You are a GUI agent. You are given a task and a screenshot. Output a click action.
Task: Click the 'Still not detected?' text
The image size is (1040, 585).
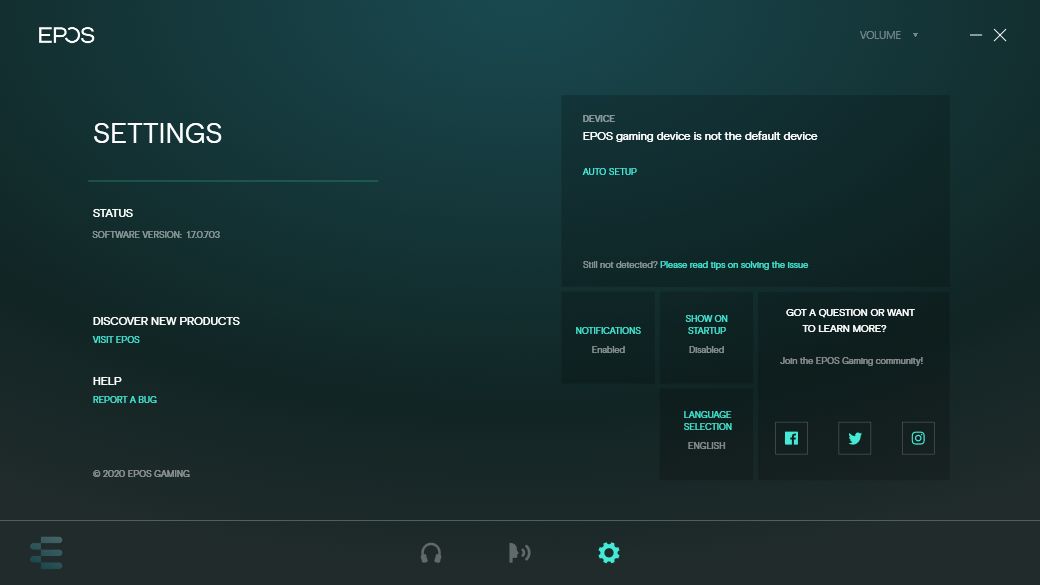[619, 265]
